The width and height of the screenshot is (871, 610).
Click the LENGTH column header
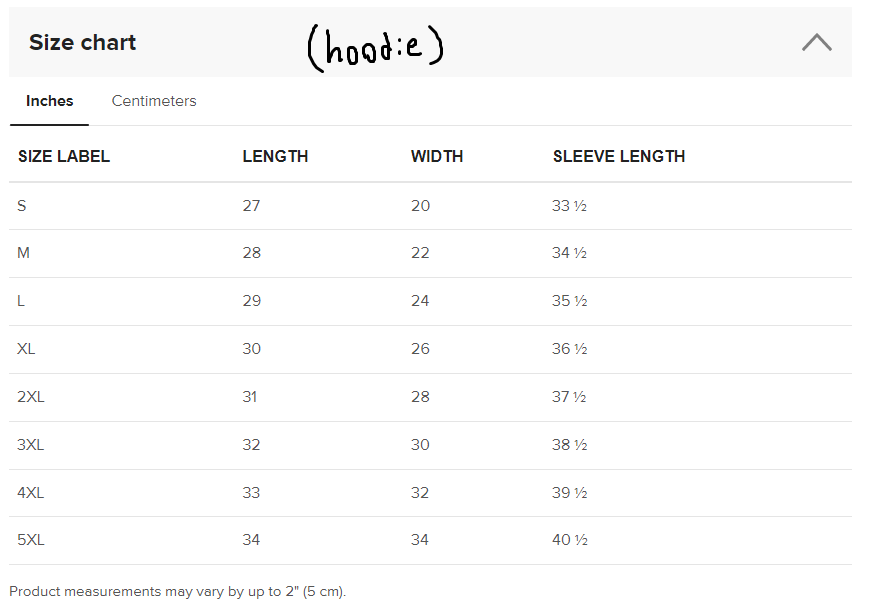tap(275, 156)
